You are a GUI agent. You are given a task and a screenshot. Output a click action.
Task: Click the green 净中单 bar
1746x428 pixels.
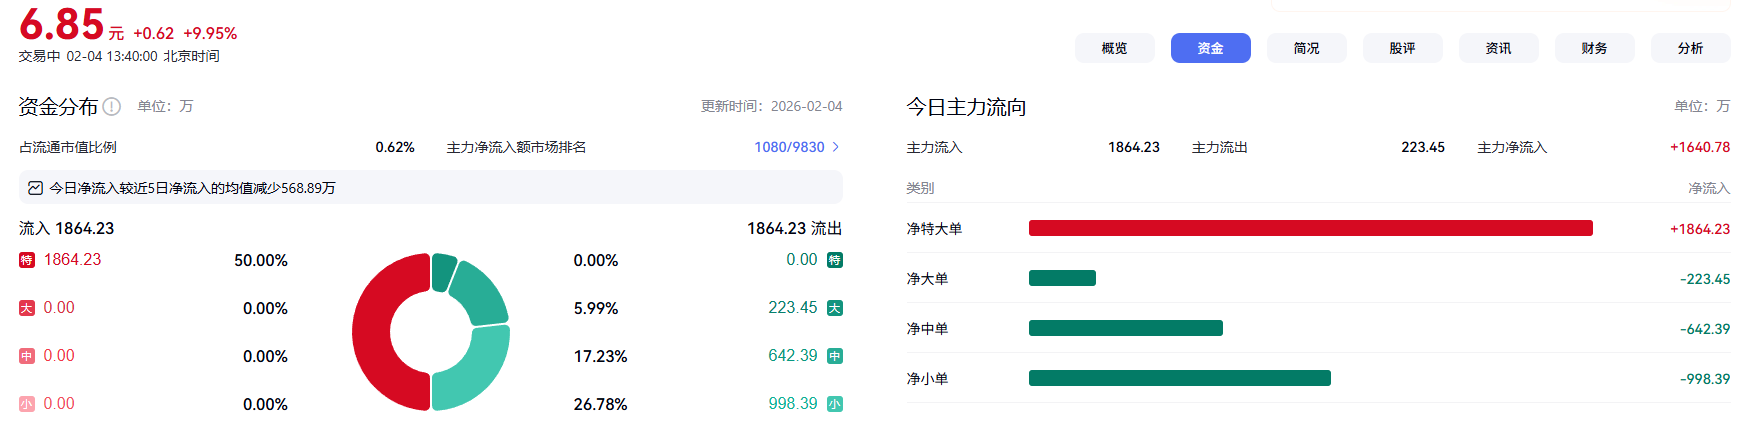pyautogui.click(x=1126, y=328)
